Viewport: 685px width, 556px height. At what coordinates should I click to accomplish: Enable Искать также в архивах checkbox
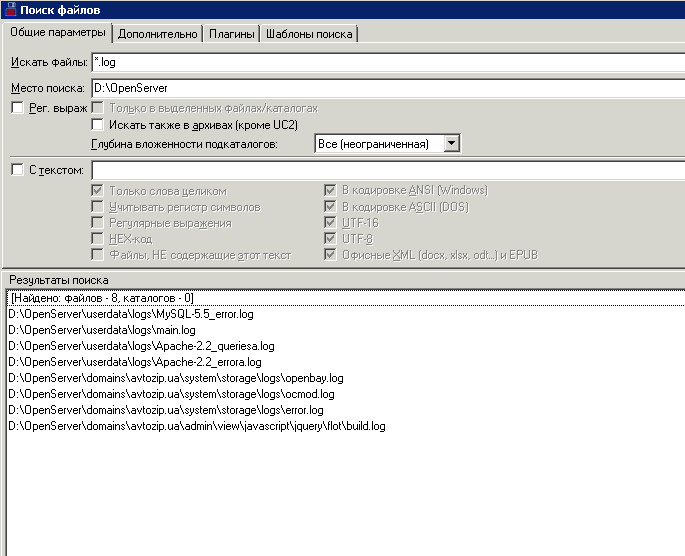coord(98,125)
